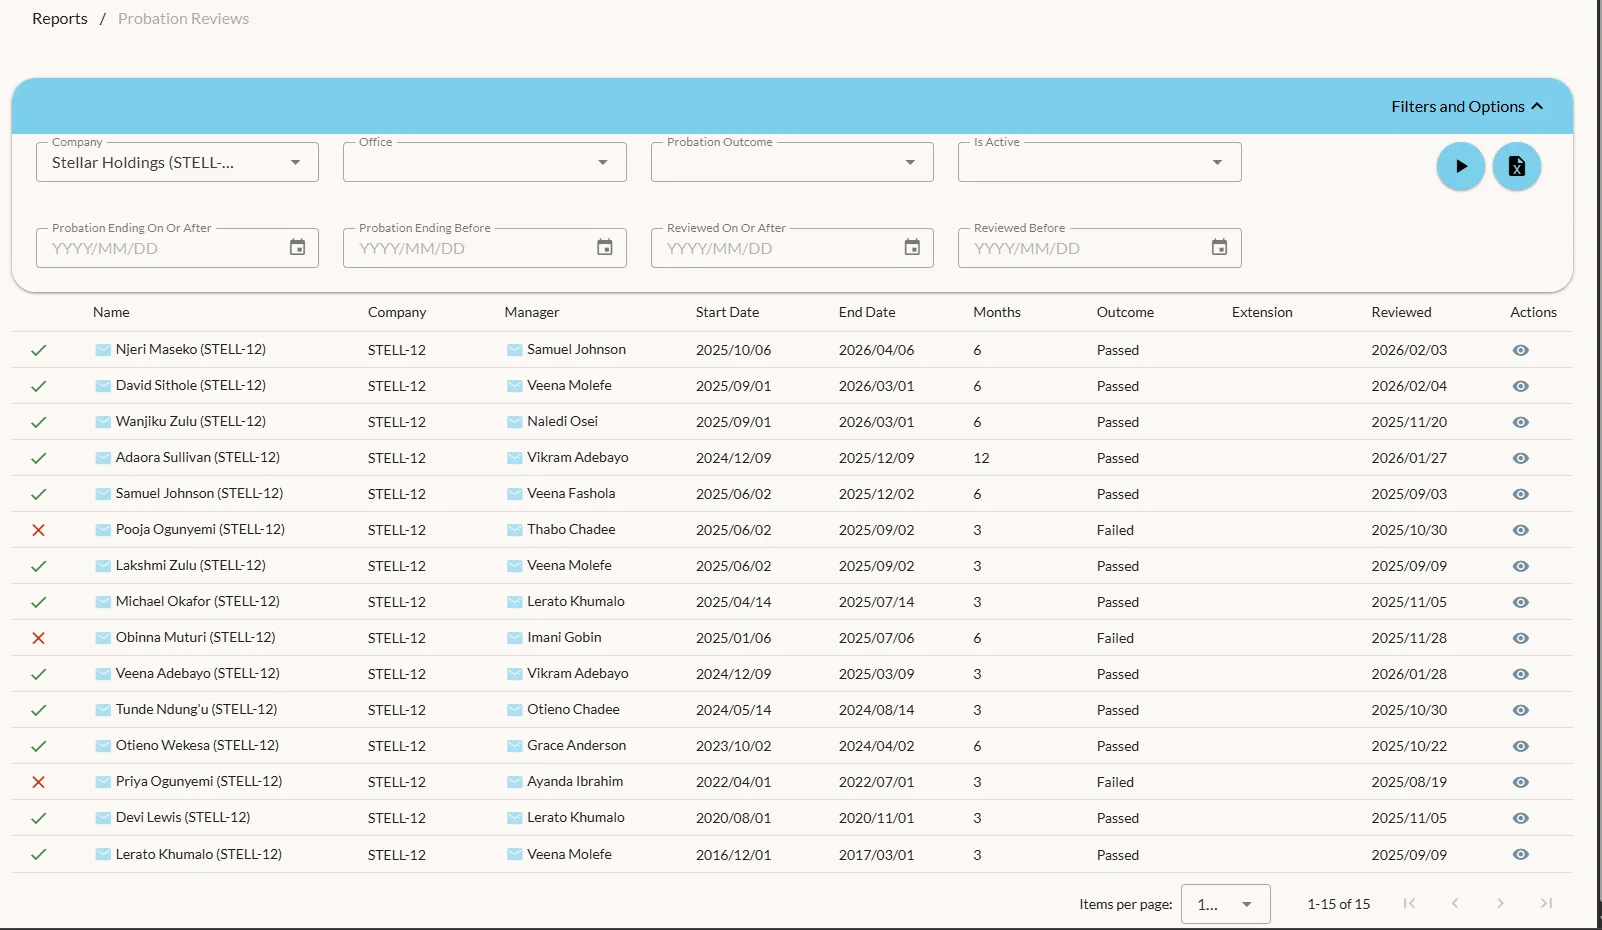
Task: View Lerato Khumalo's review via eye icon
Action: click(x=1520, y=854)
